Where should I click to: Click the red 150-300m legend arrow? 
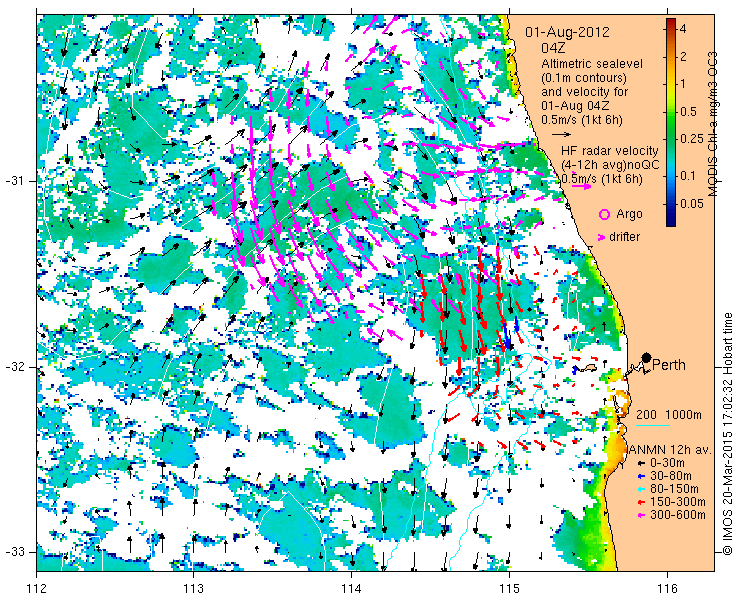click(640, 502)
